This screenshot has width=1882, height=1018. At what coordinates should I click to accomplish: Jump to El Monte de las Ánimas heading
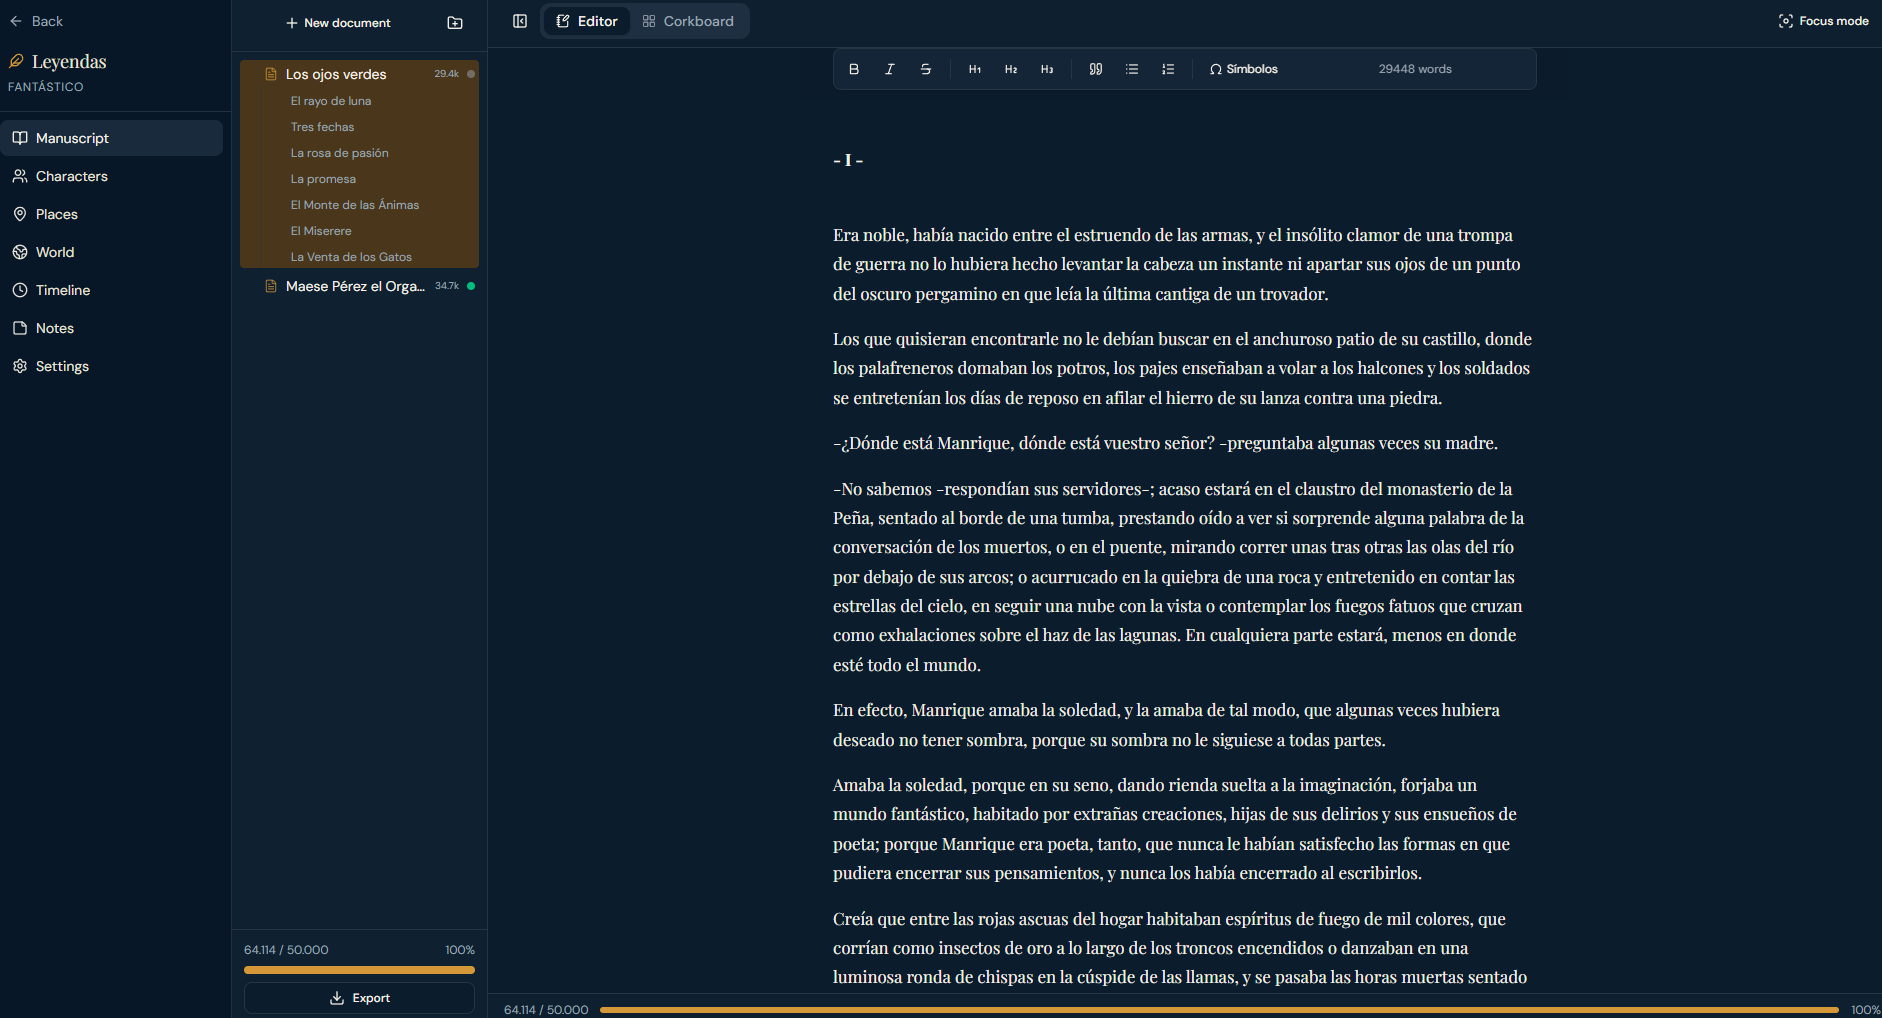pos(355,205)
